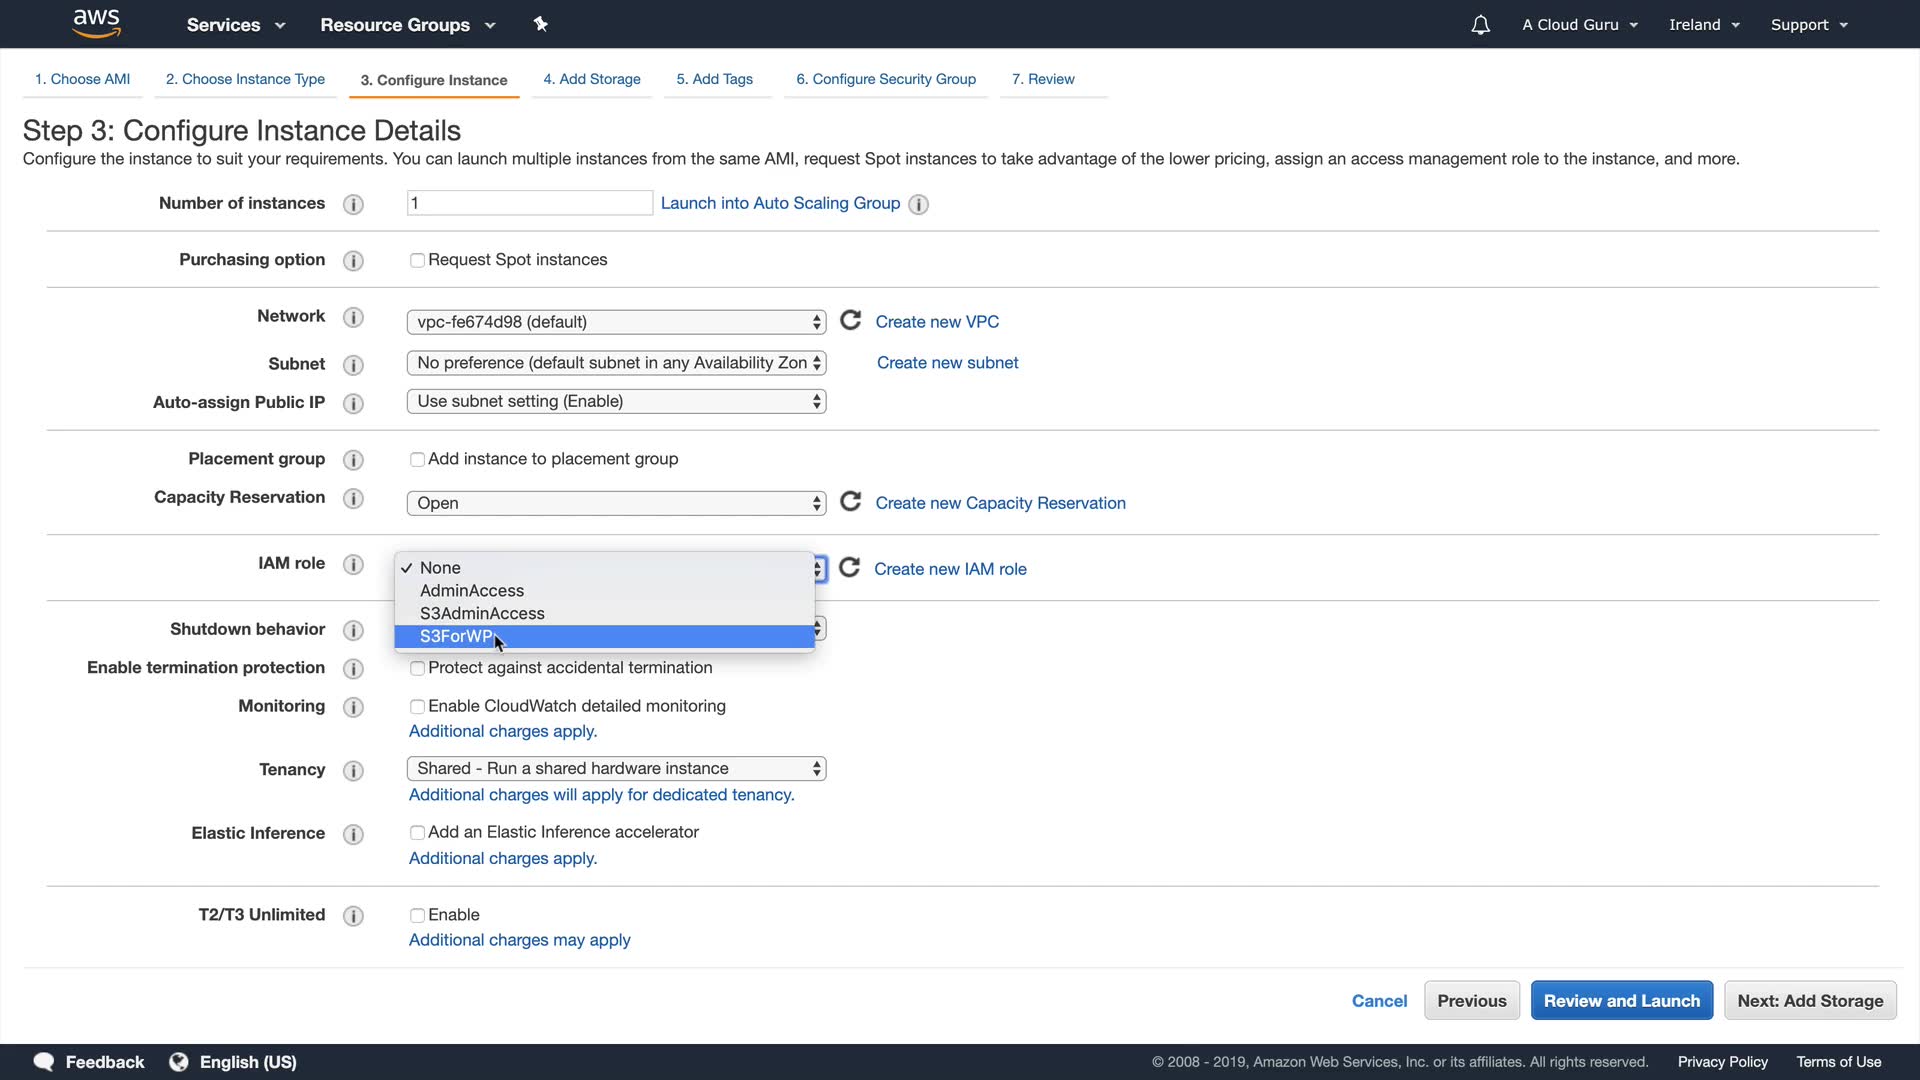Viewport: 1920px width, 1080px height.
Task: Open the Subnet dropdown
Action: 616,363
